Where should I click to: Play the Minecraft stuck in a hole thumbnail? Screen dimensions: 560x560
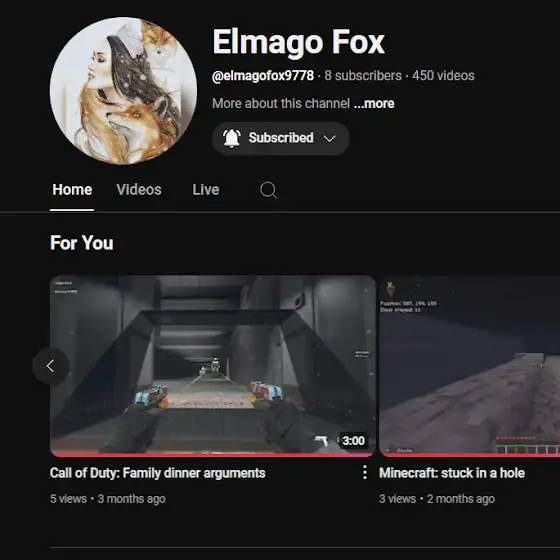469,366
